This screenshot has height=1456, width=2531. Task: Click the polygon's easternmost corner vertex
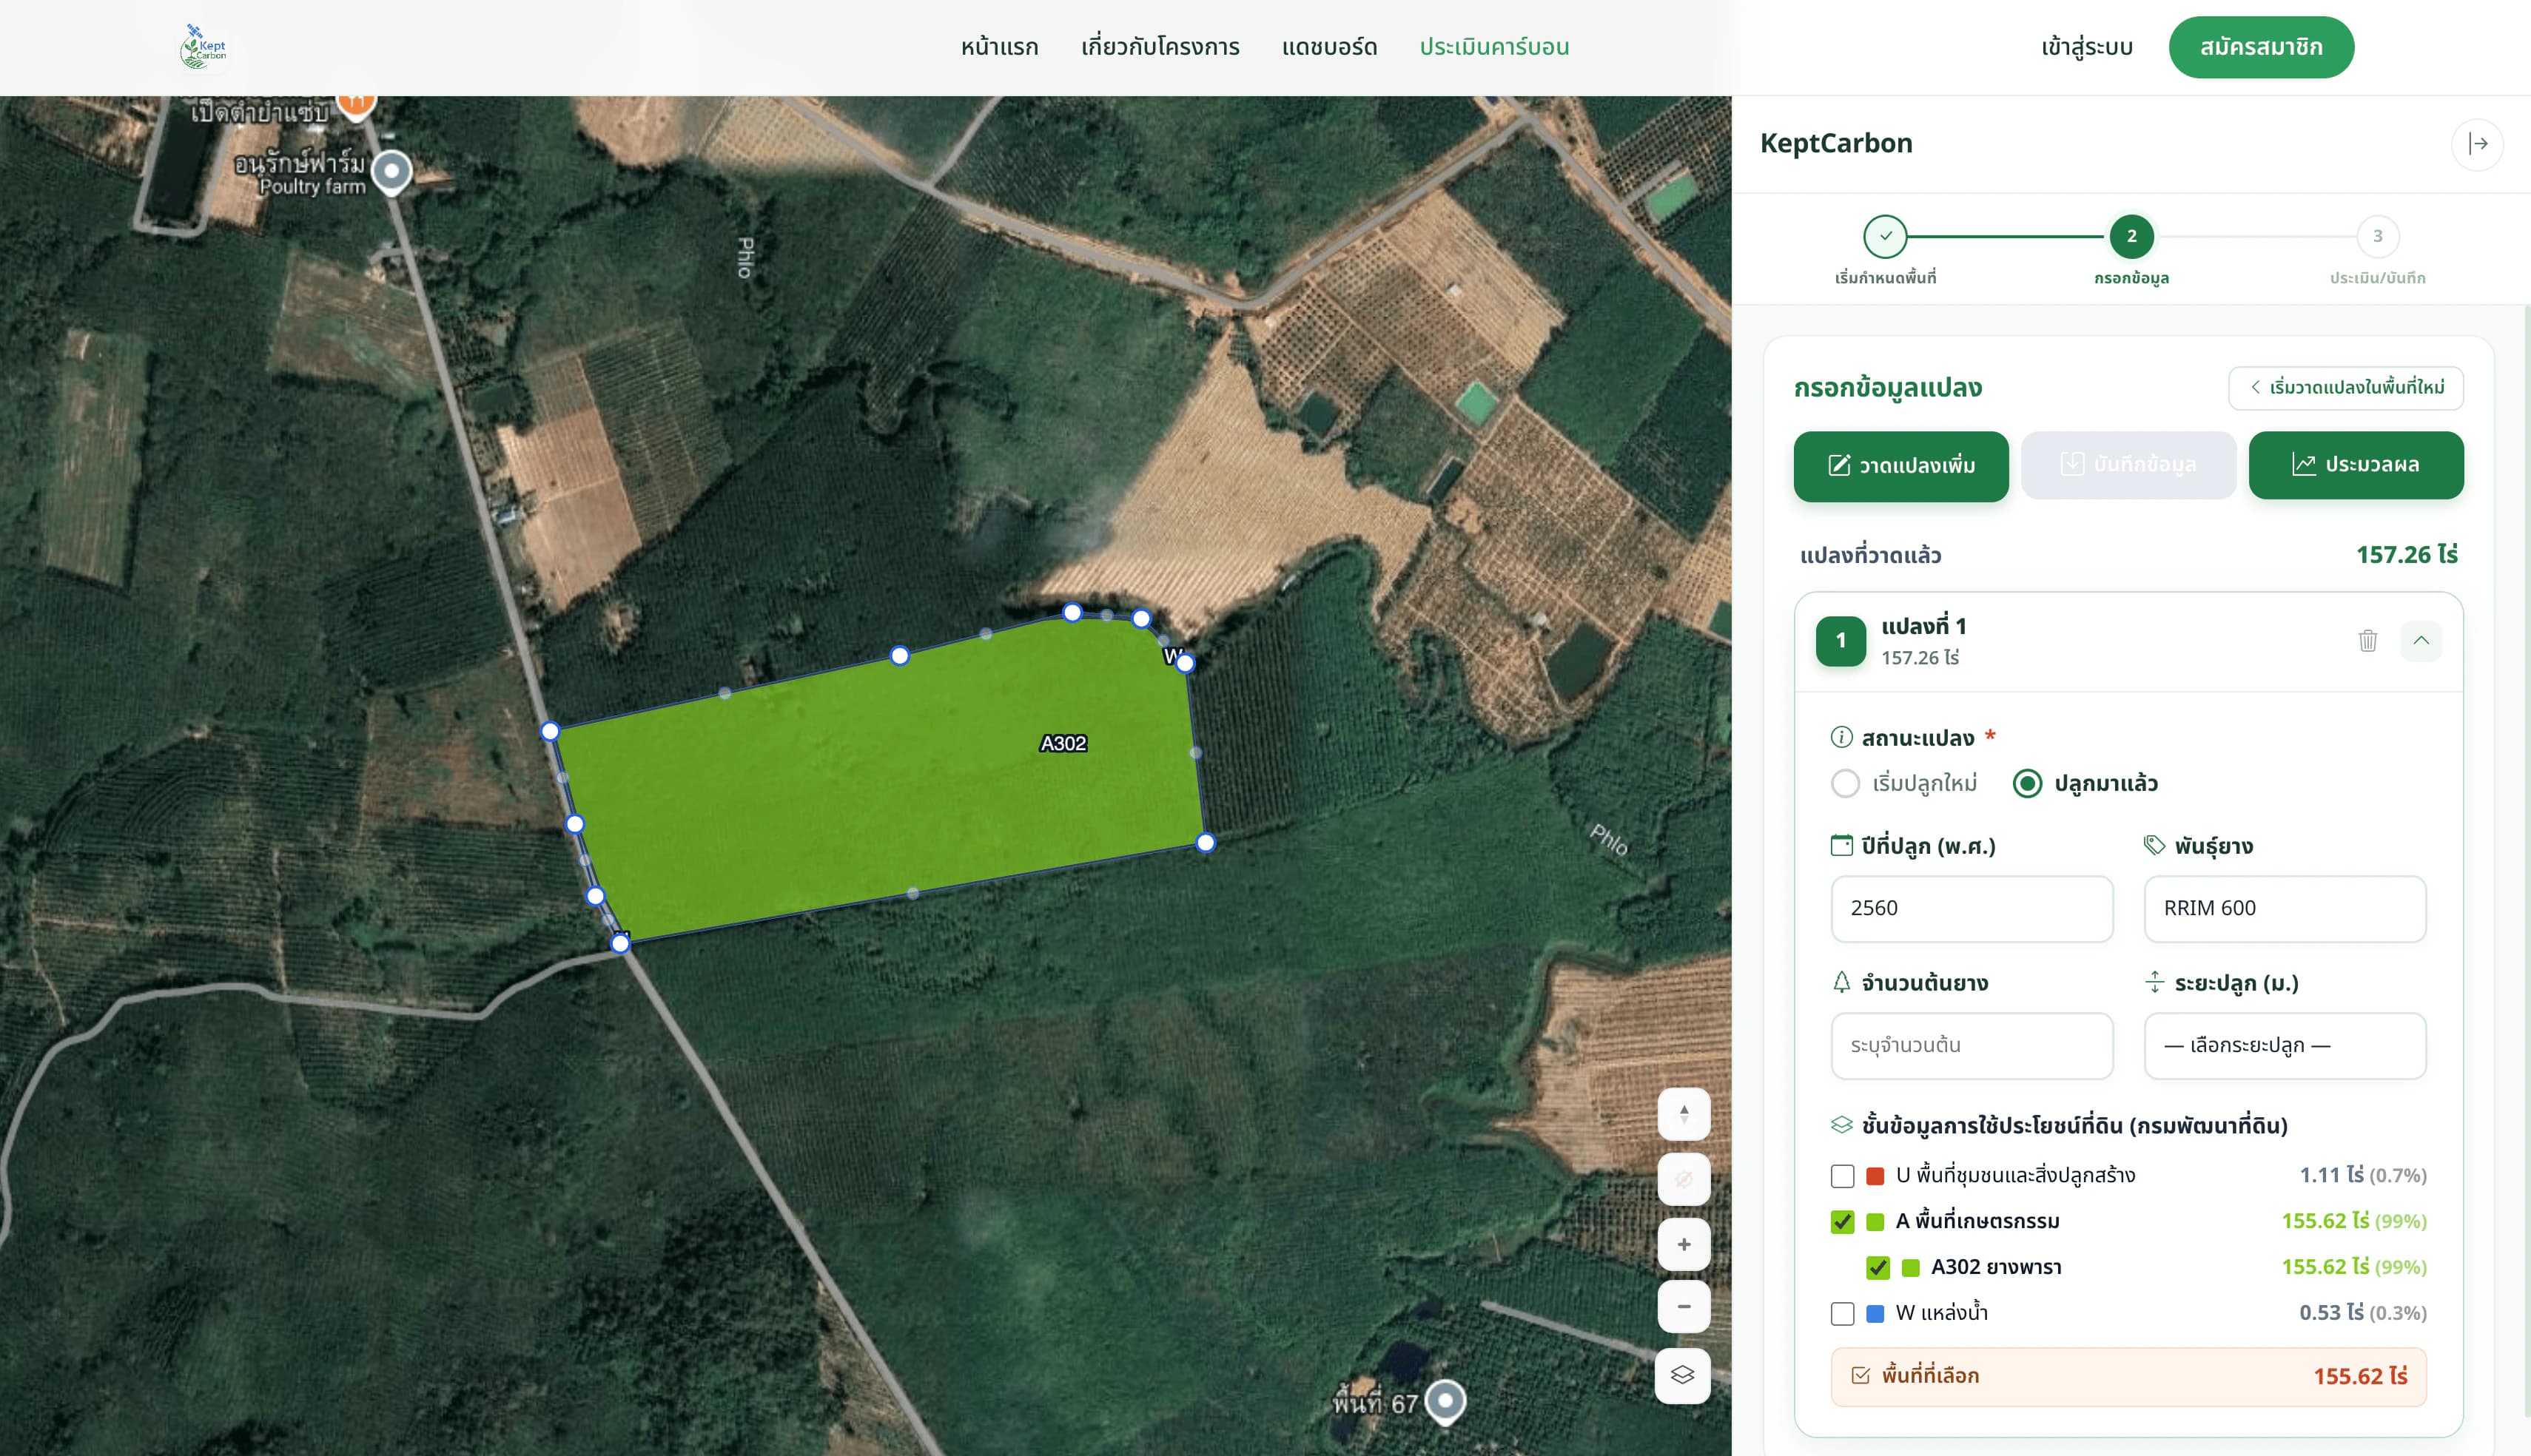tap(1206, 843)
